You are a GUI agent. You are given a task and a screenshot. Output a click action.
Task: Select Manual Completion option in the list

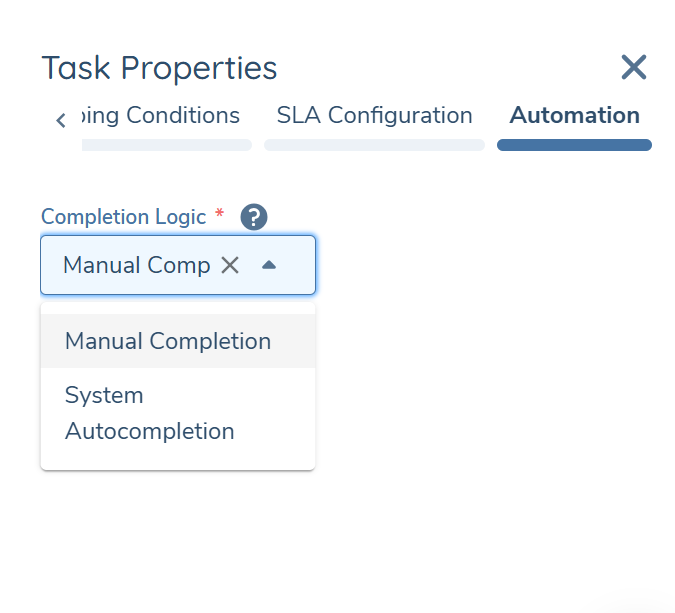(x=178, y=341)
